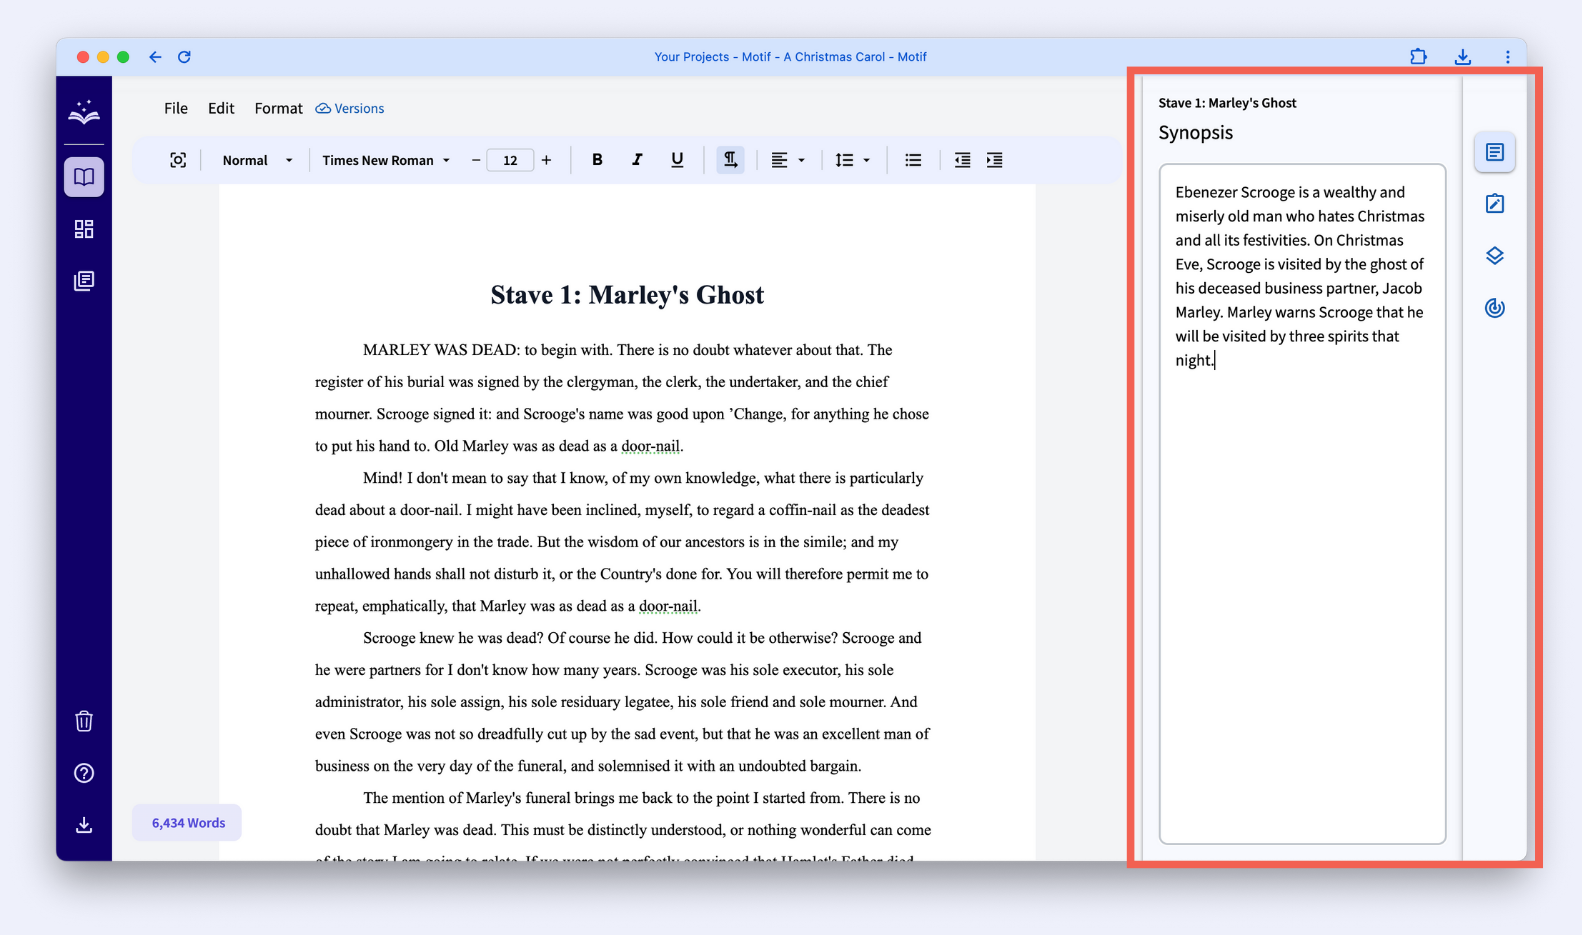Open the notes clipboard panel icon
The width and height of the screenshot is (1582, 935).
1495,204
